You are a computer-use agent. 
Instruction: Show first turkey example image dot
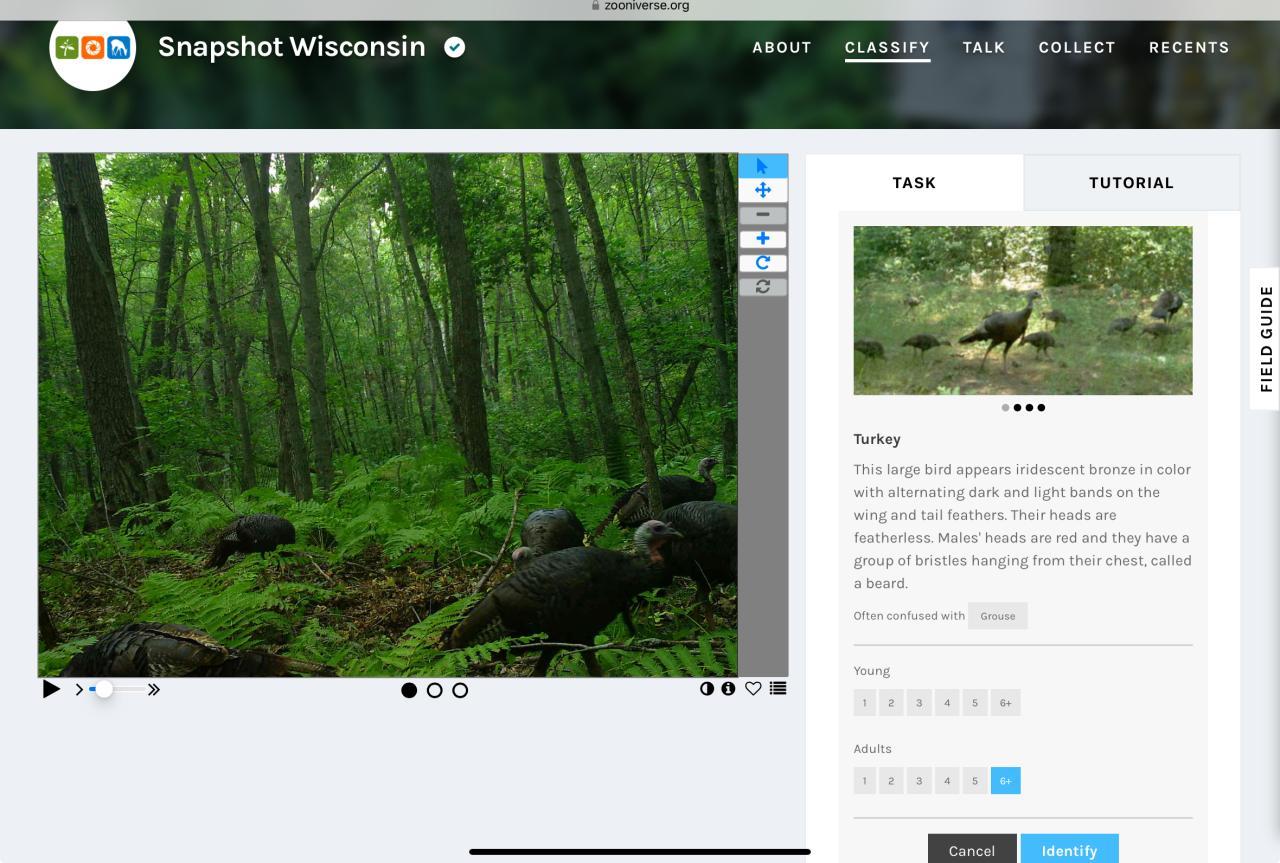(1005, 408)
